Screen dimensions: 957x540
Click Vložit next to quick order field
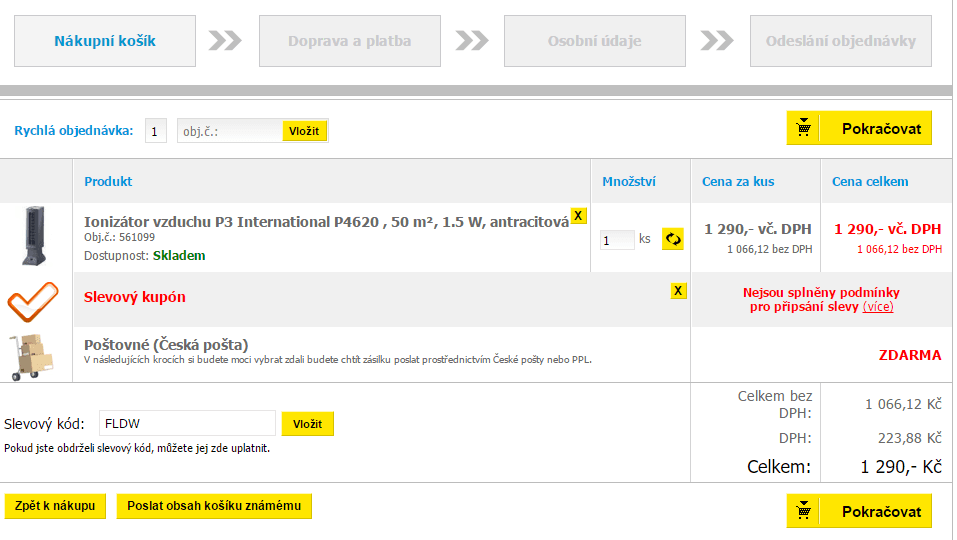coord(304,131)
